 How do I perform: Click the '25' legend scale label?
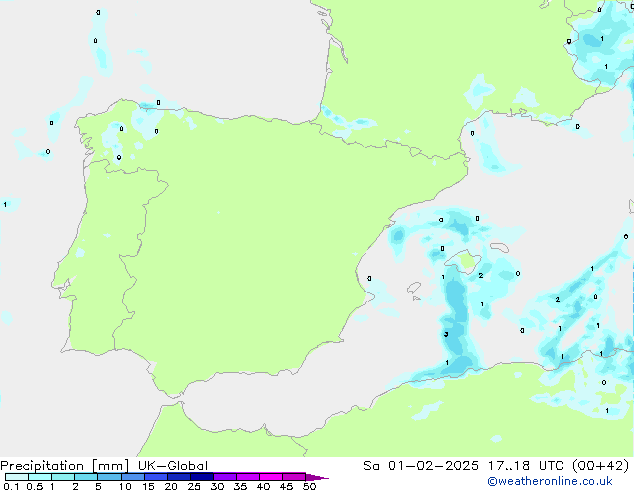[194, 486]
